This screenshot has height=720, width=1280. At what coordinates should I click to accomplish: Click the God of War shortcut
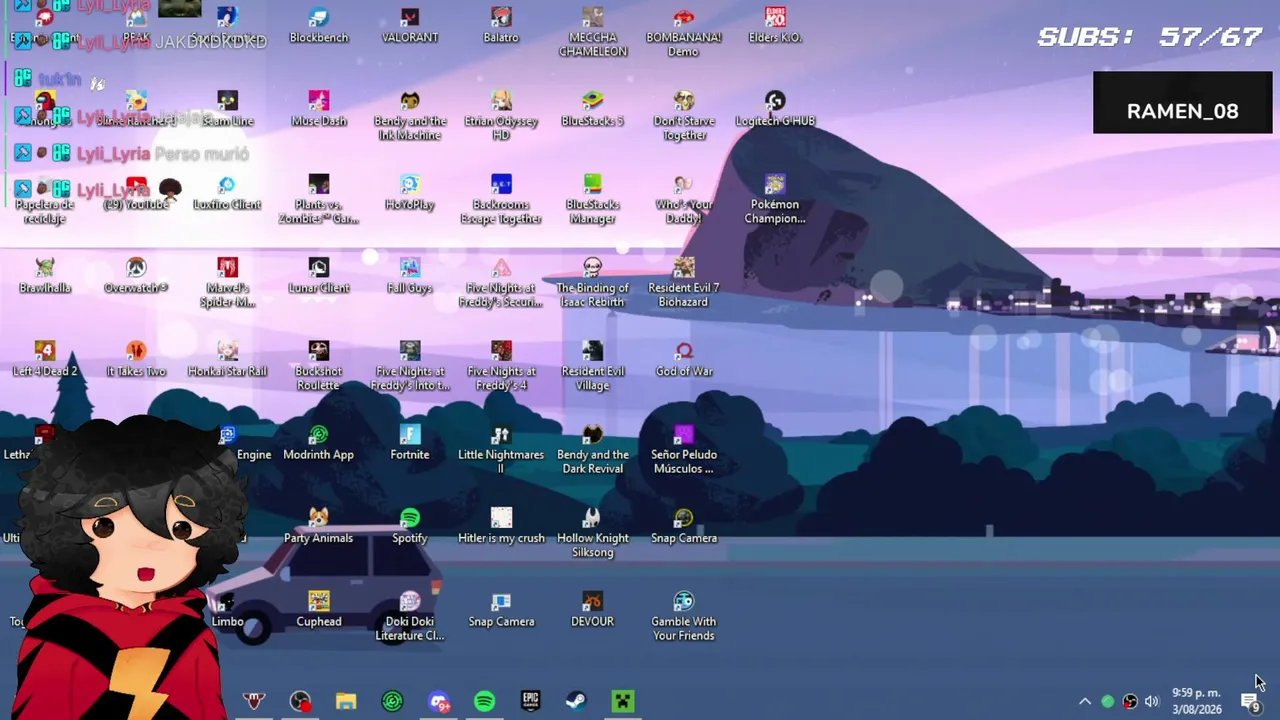pyautogui.click(x=684, y=359)
